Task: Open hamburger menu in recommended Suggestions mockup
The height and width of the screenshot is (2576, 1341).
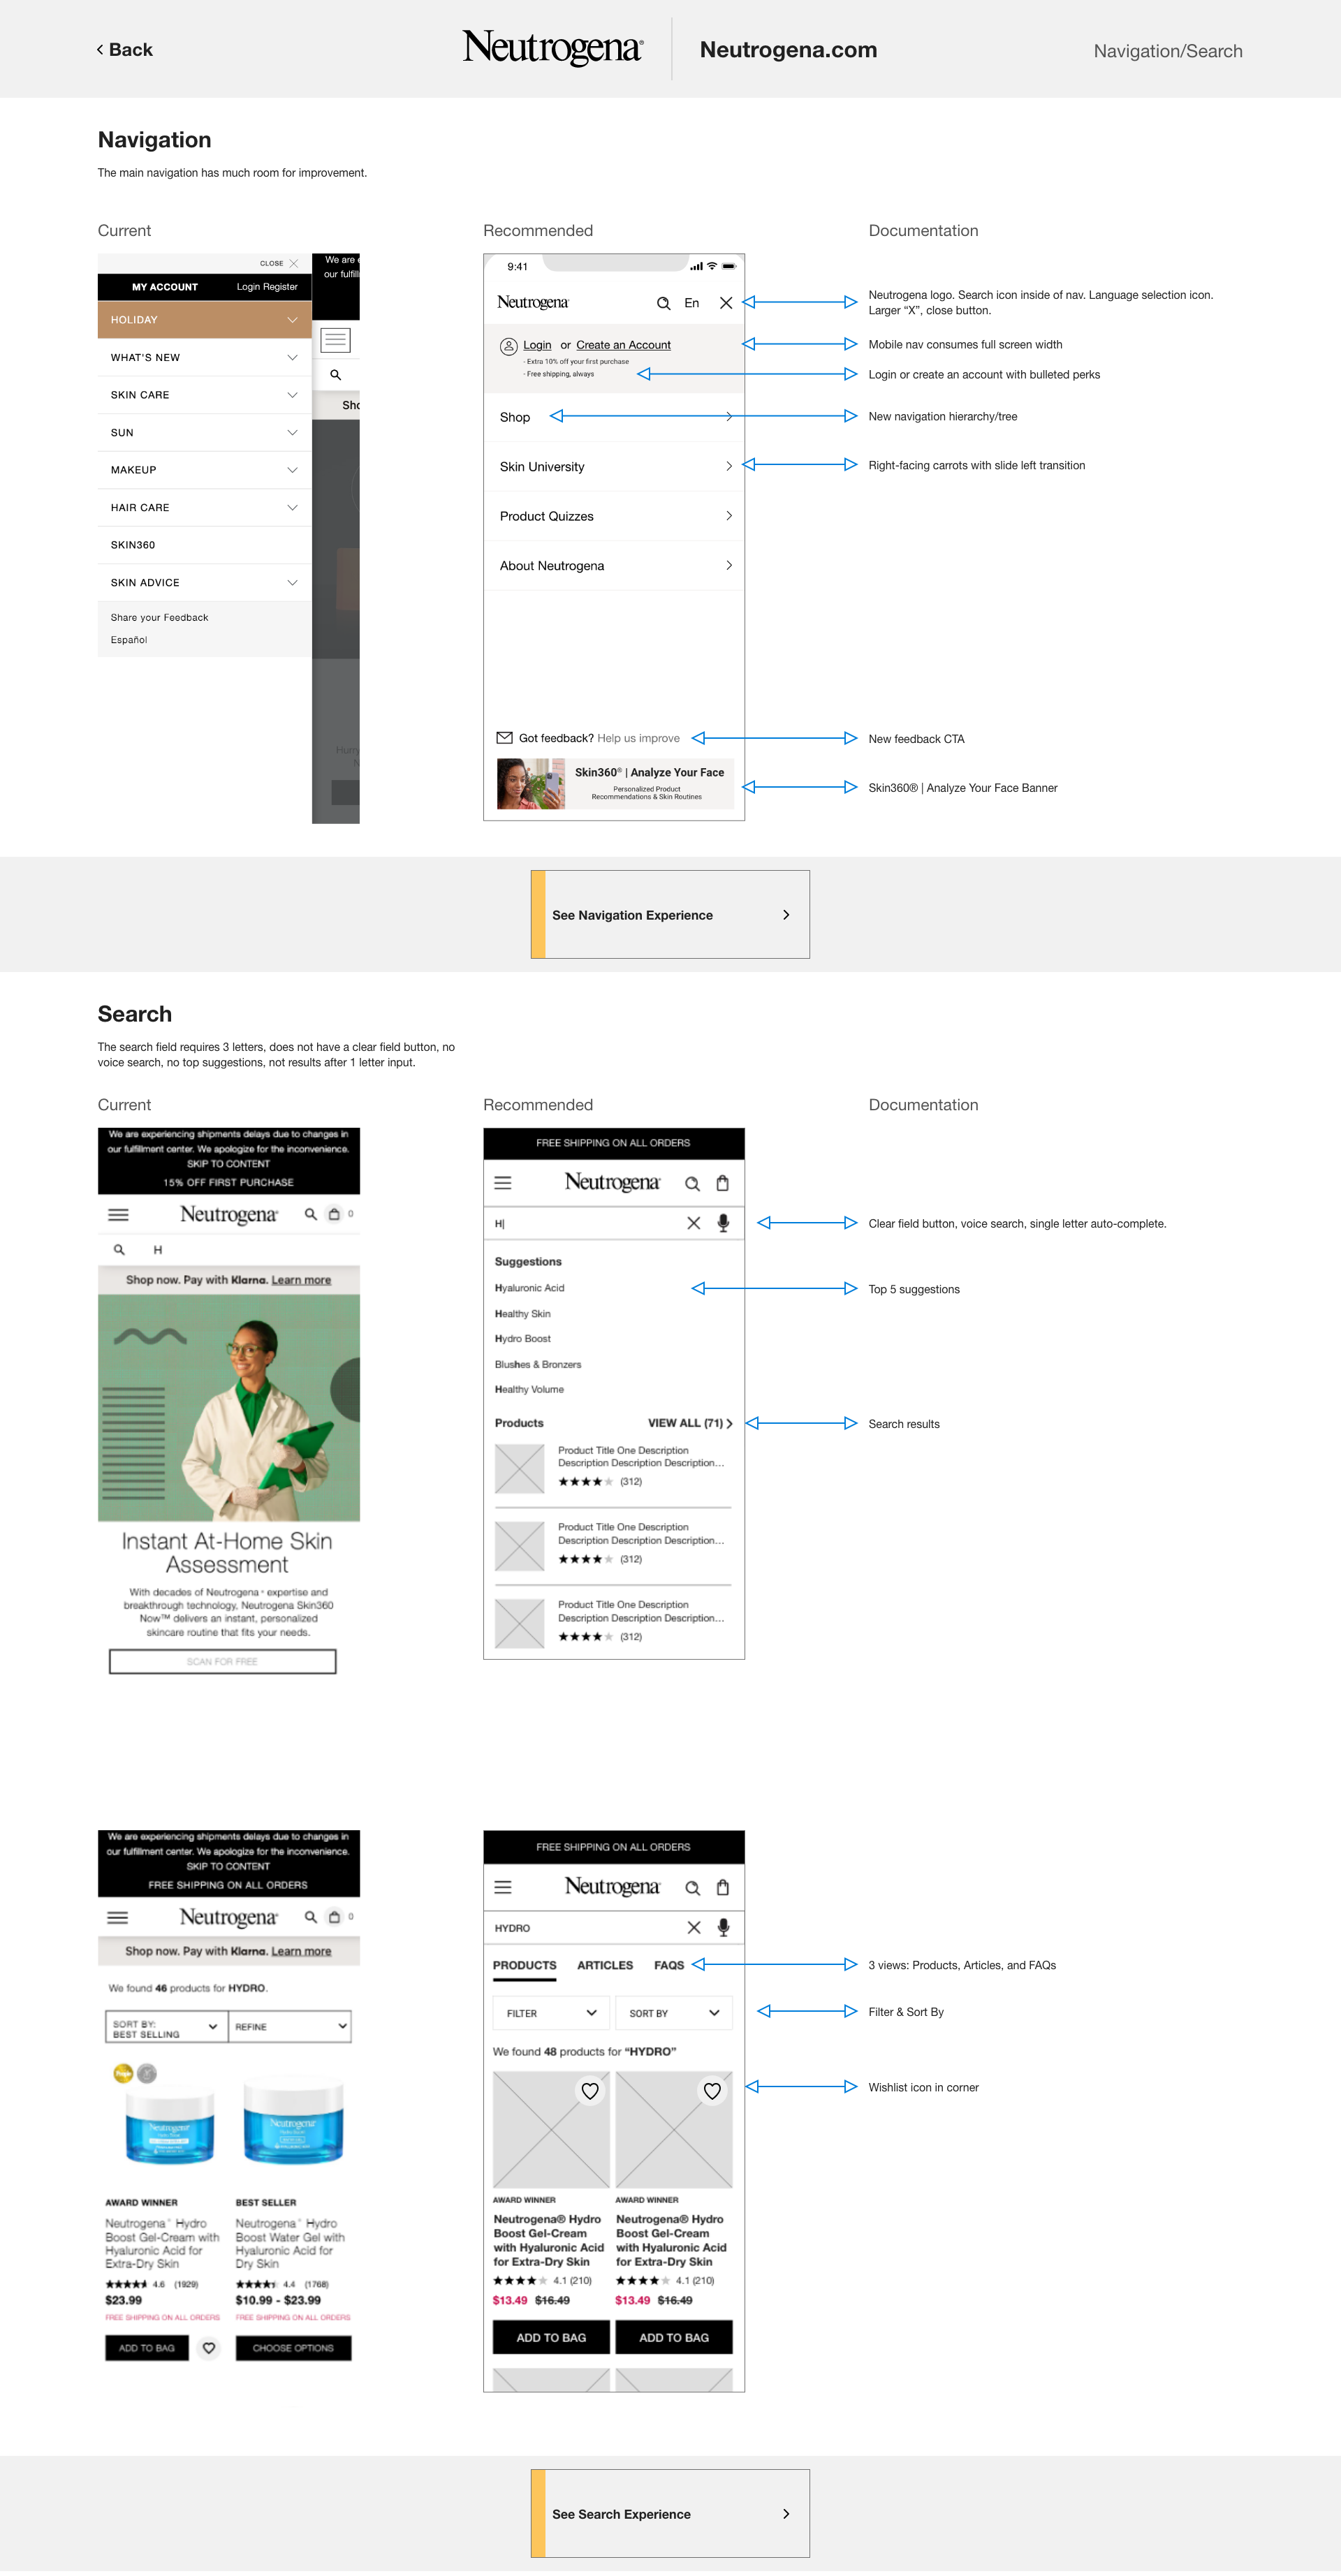Action: [x=503, y=1183]
